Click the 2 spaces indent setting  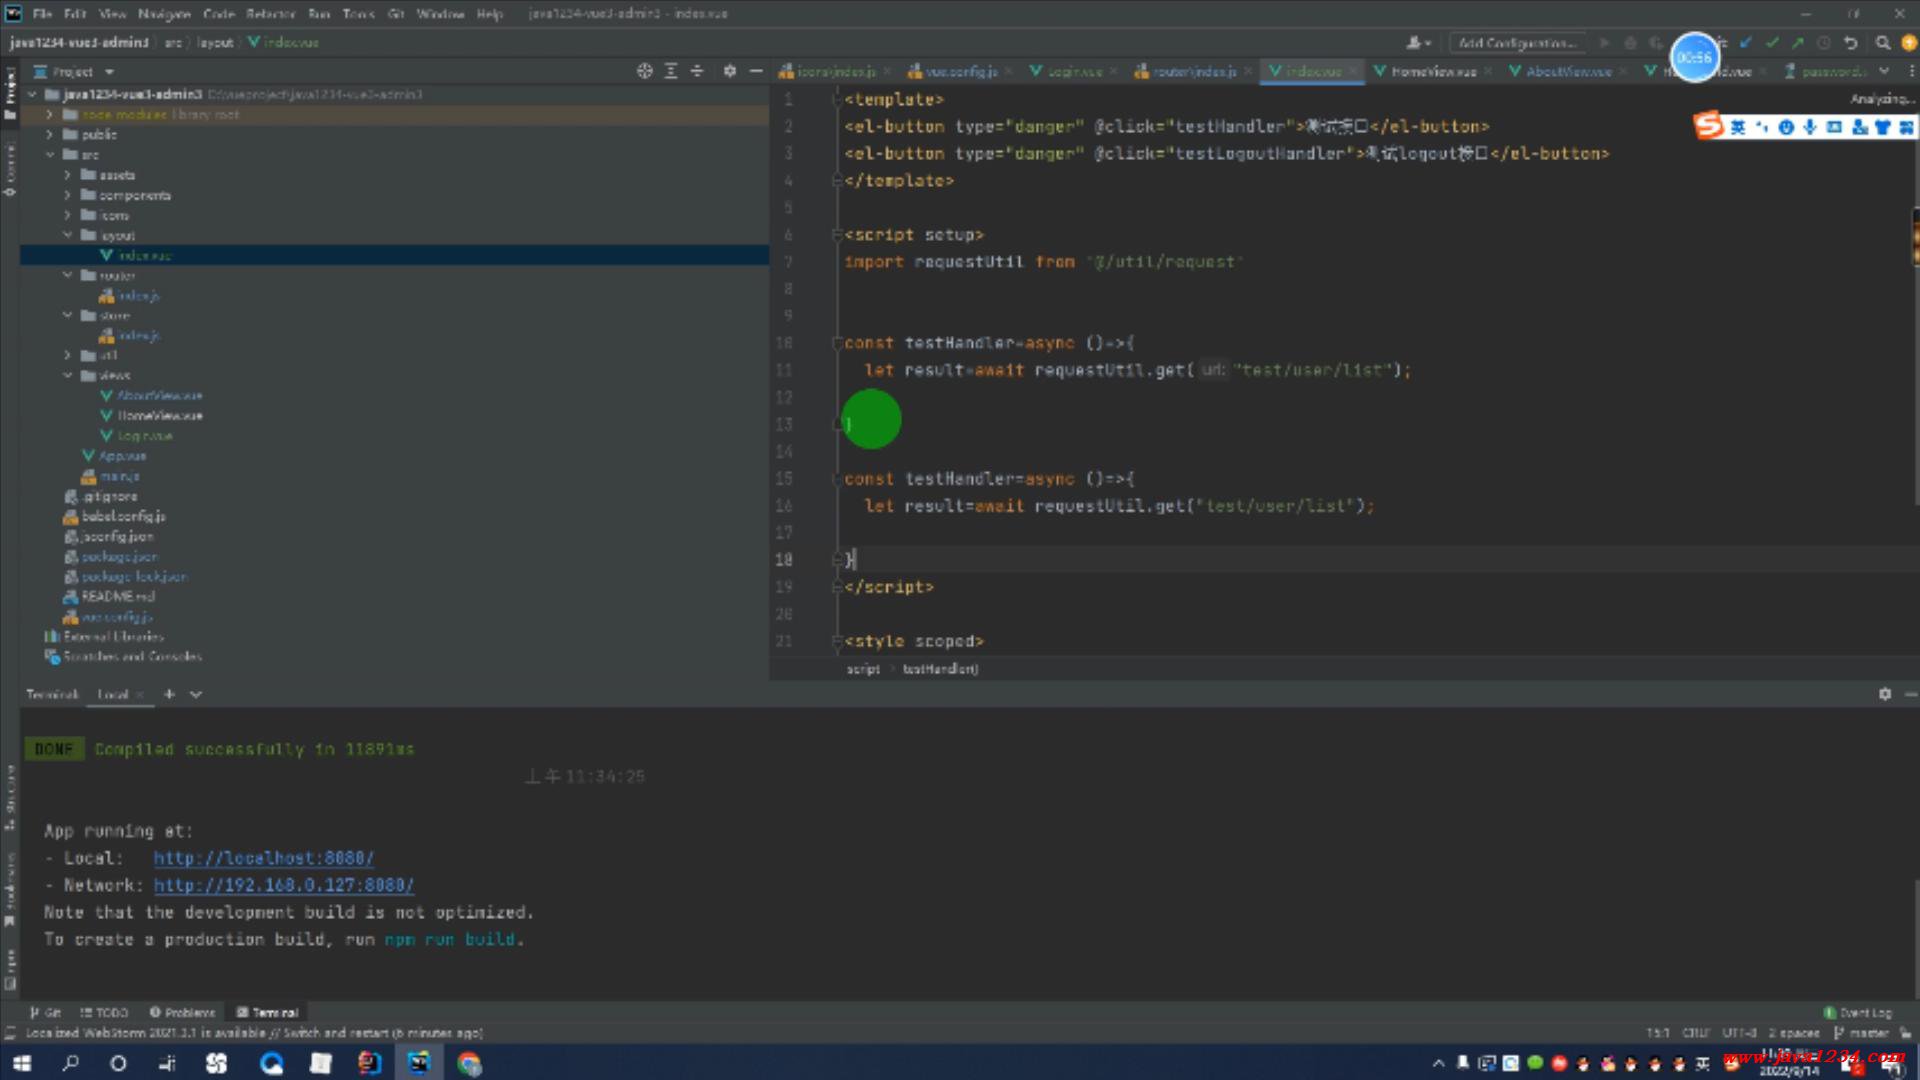(x=1794, y=1033)
